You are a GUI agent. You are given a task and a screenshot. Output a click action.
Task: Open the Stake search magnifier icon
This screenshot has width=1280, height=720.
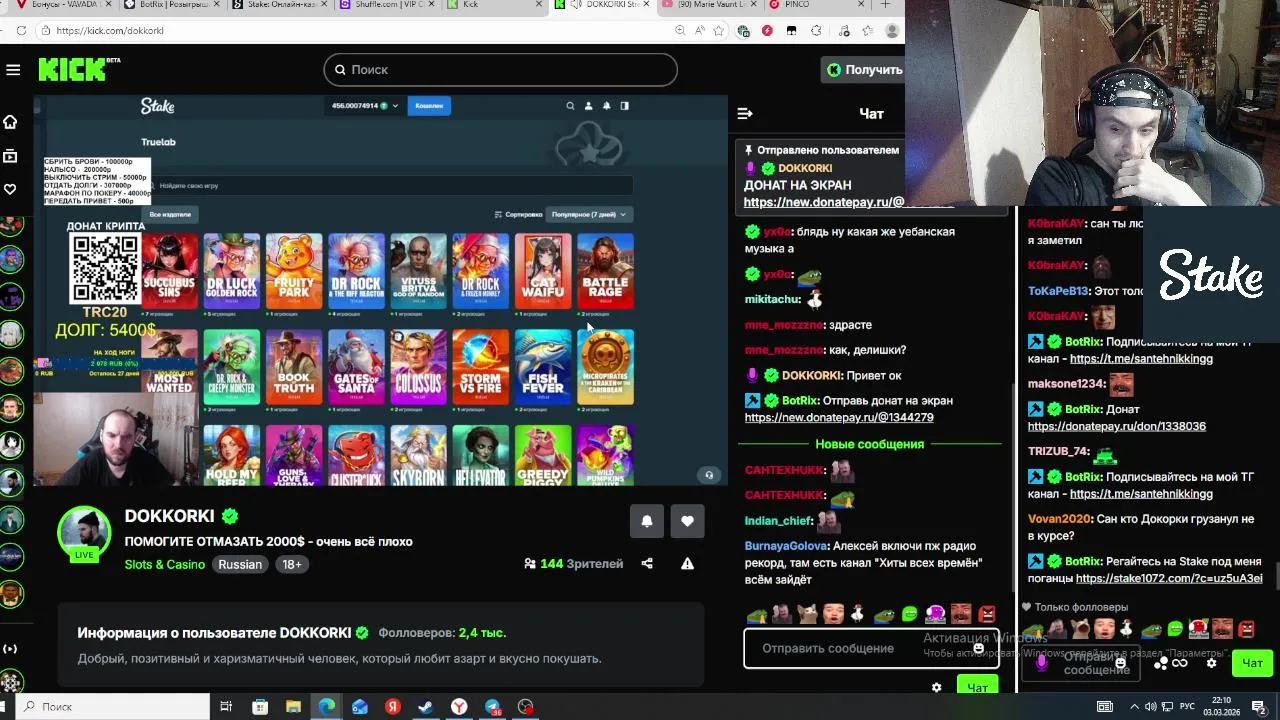tap(570, 106)
